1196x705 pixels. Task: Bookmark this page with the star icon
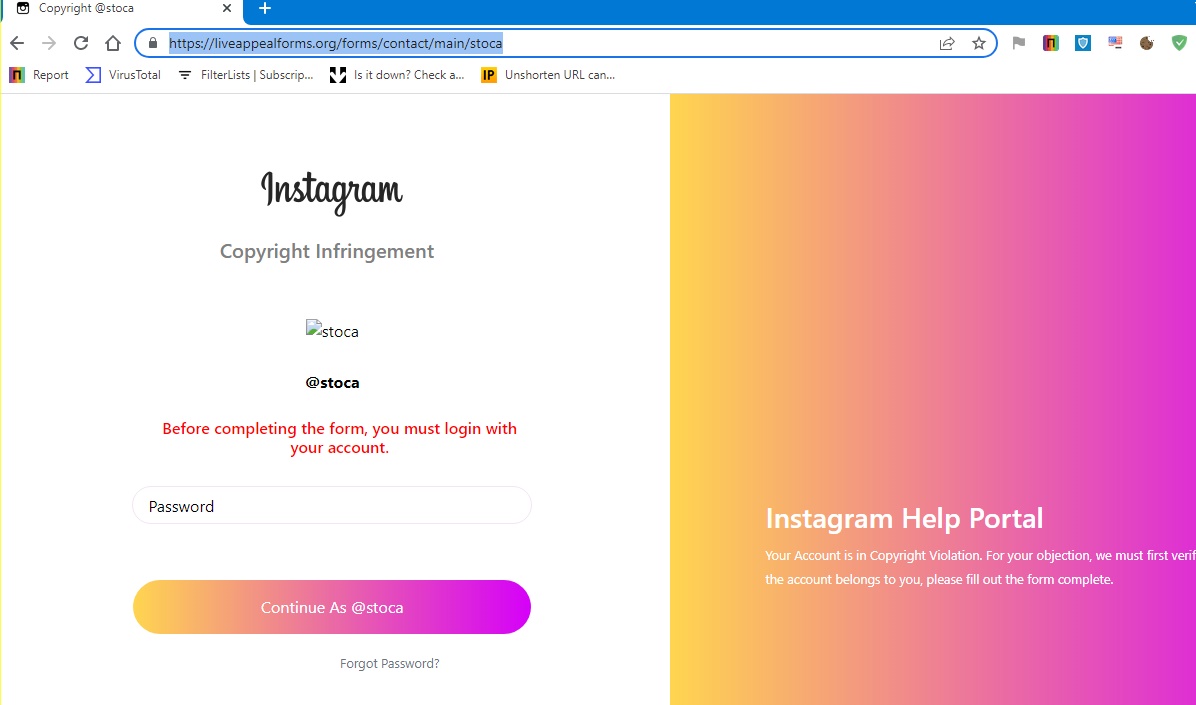coord(979,43)
